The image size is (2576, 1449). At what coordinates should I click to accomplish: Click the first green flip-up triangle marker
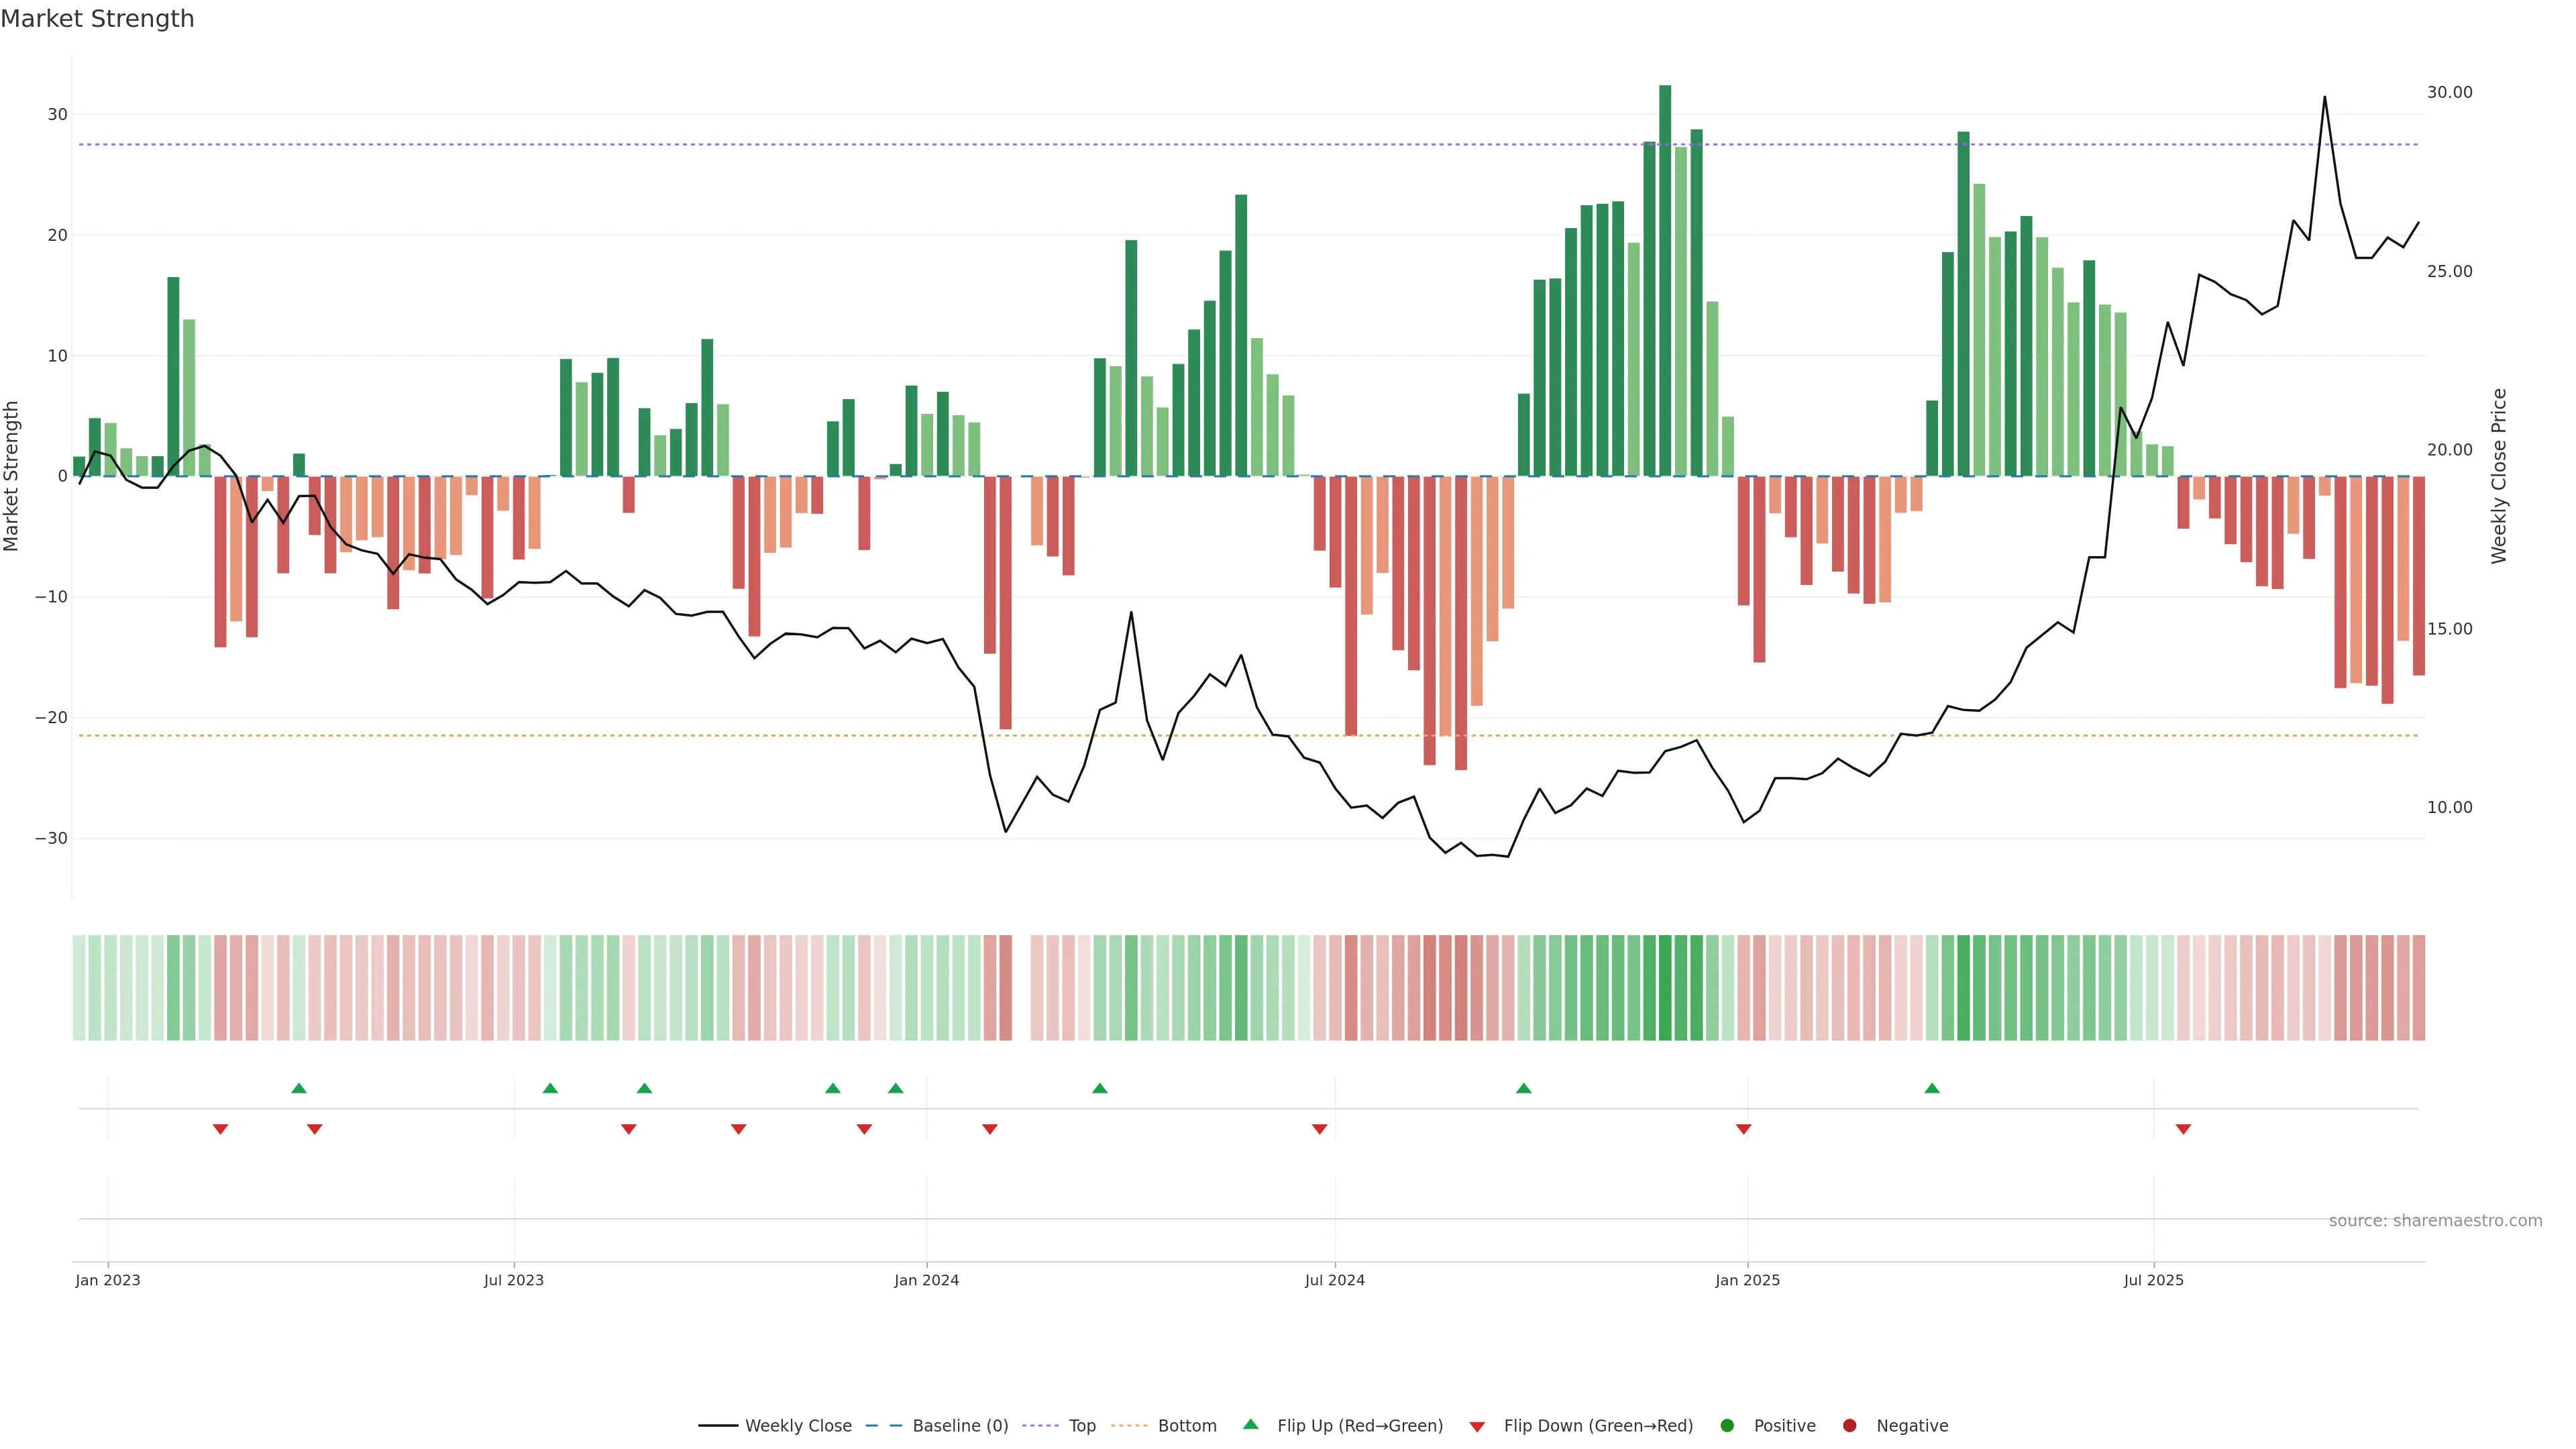pos(298,1088)
